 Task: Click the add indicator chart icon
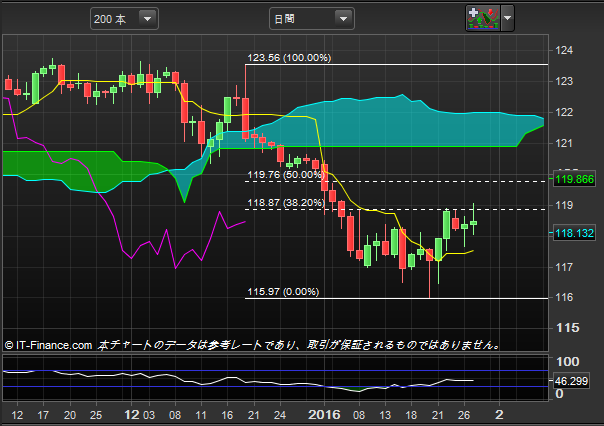click(483, 18)
